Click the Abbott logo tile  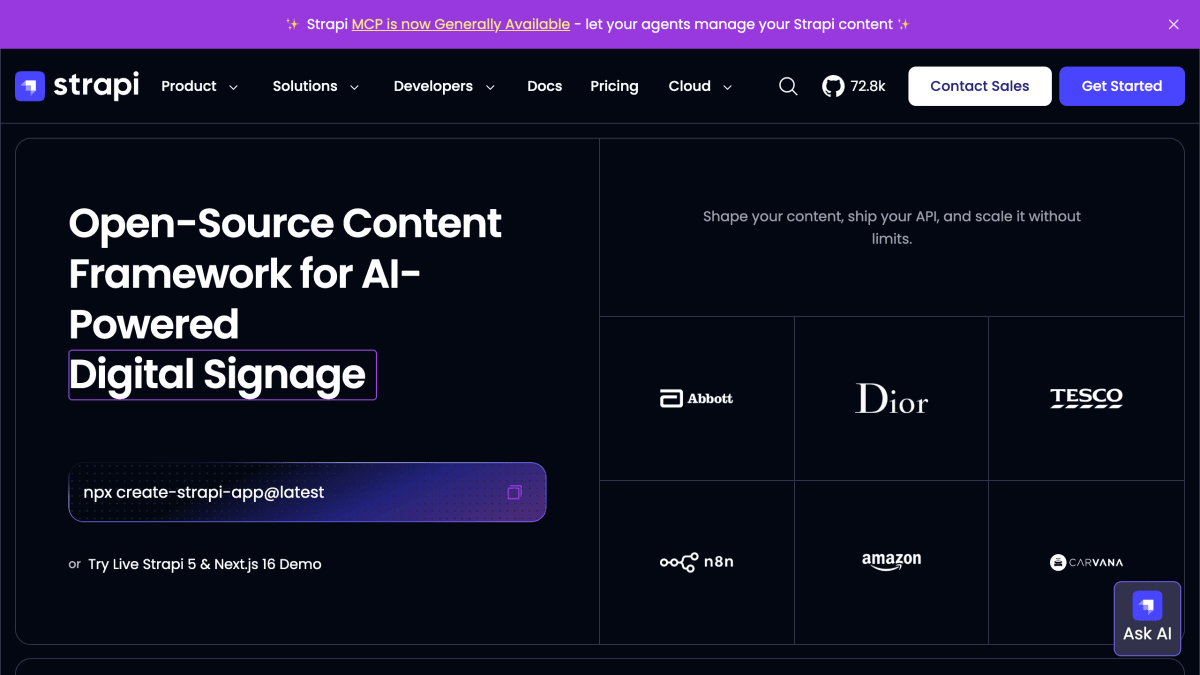[697, 399]
